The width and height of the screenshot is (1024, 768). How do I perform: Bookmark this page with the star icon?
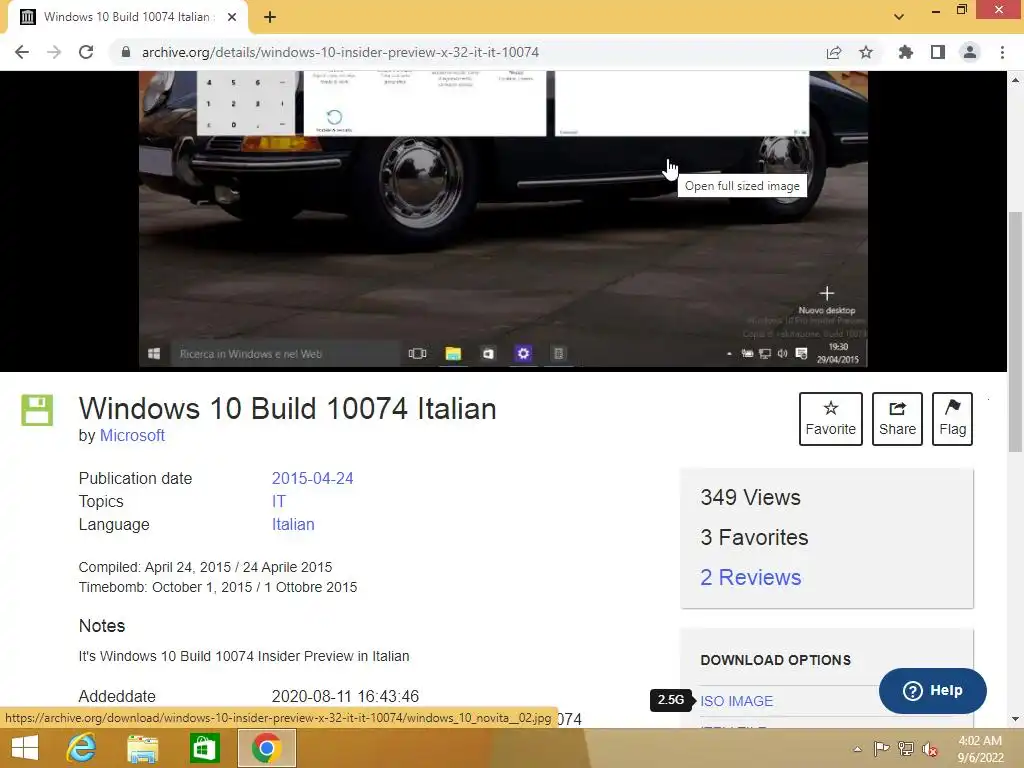(866, 52)
